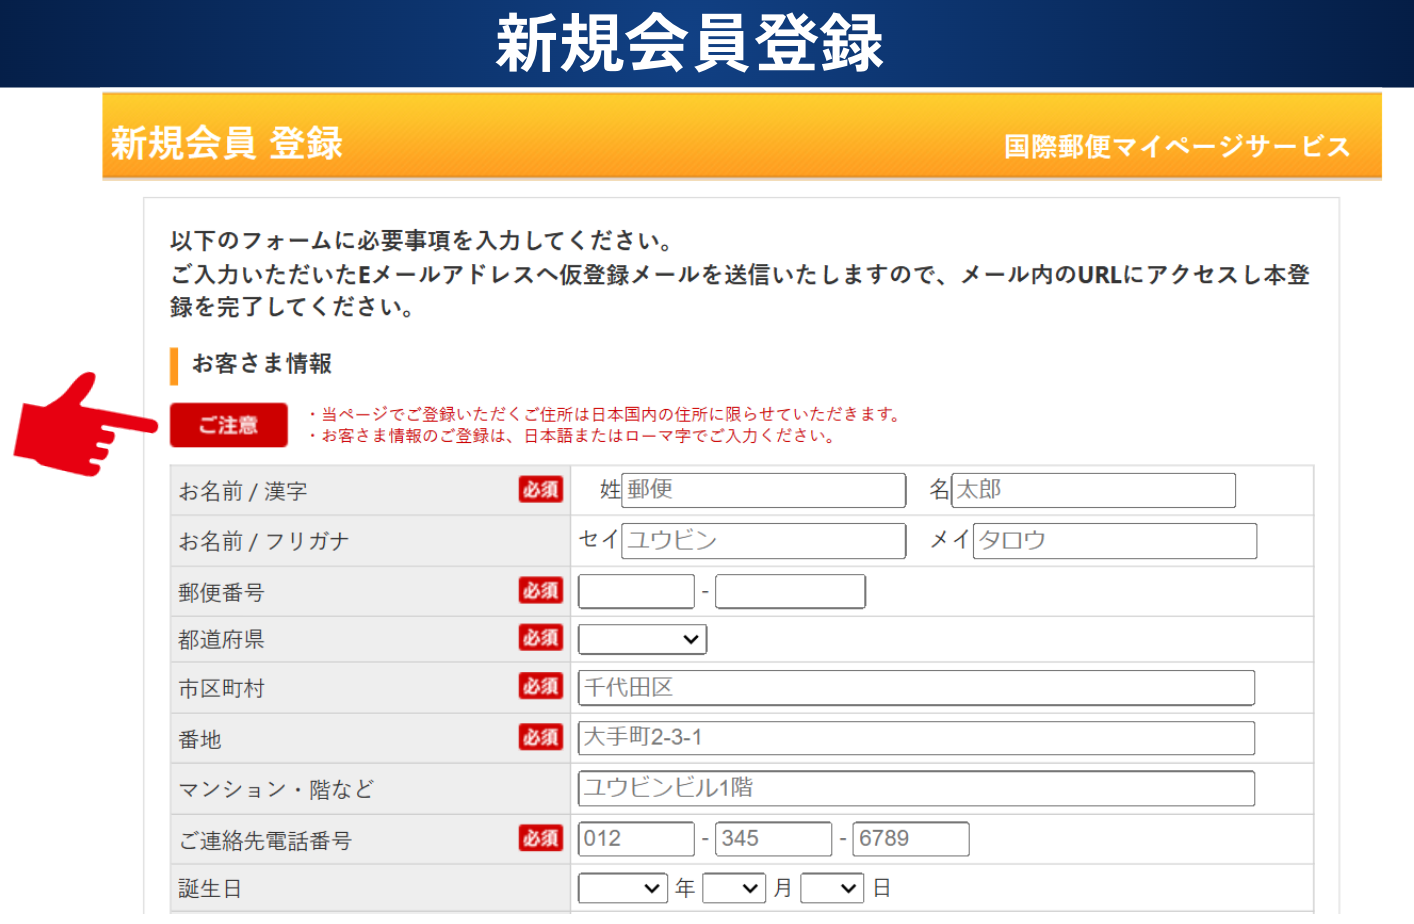Click the マンション・階など building field
The width and height of the screenshot is (1414, 924).
click(916, 788)
